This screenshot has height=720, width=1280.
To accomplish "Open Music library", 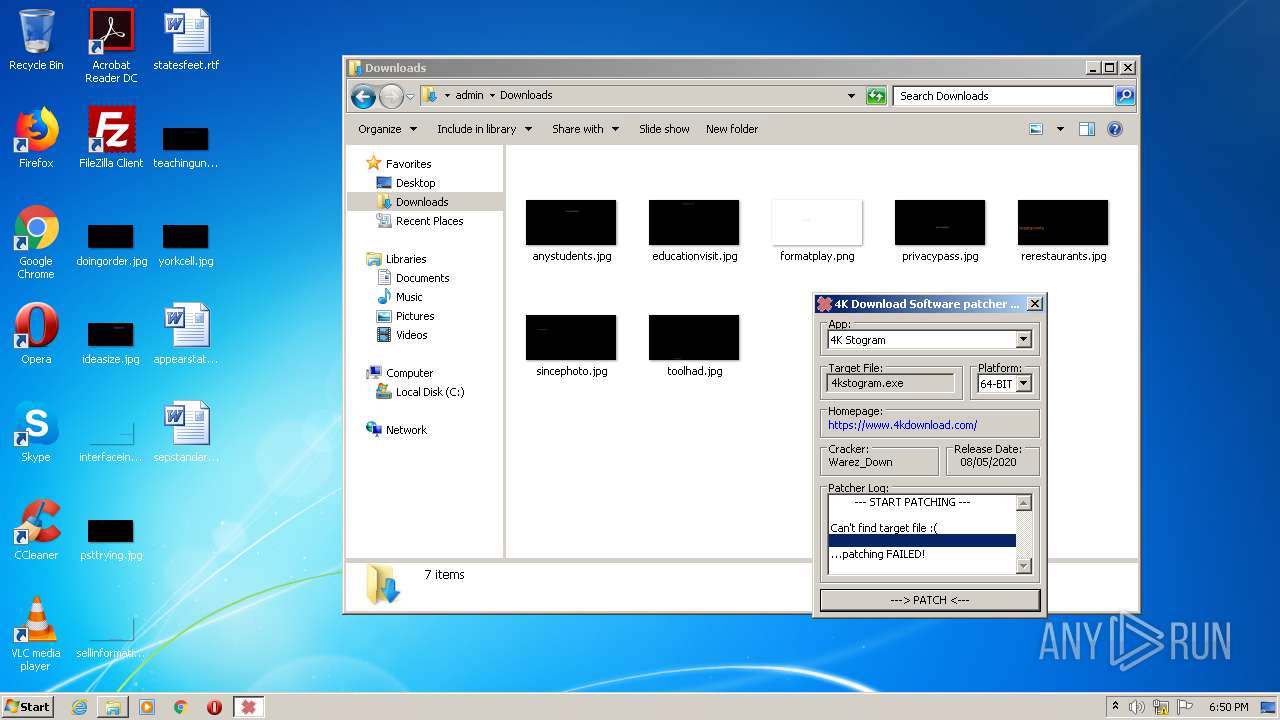I will [x=409, y=297].
